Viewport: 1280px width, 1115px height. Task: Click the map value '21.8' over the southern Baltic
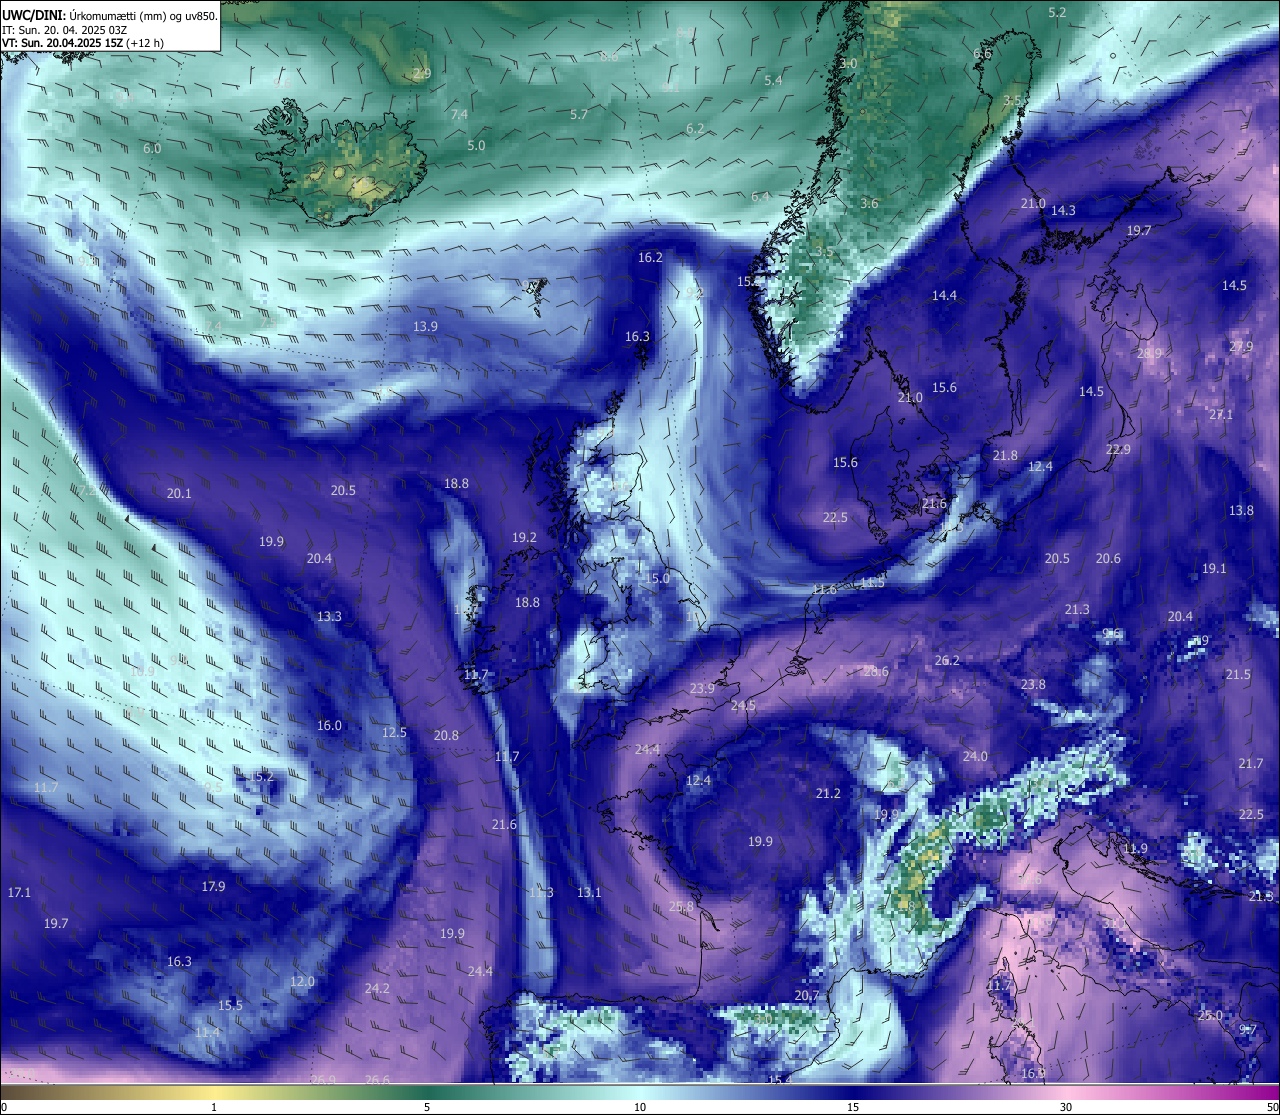click(1005, 455)
